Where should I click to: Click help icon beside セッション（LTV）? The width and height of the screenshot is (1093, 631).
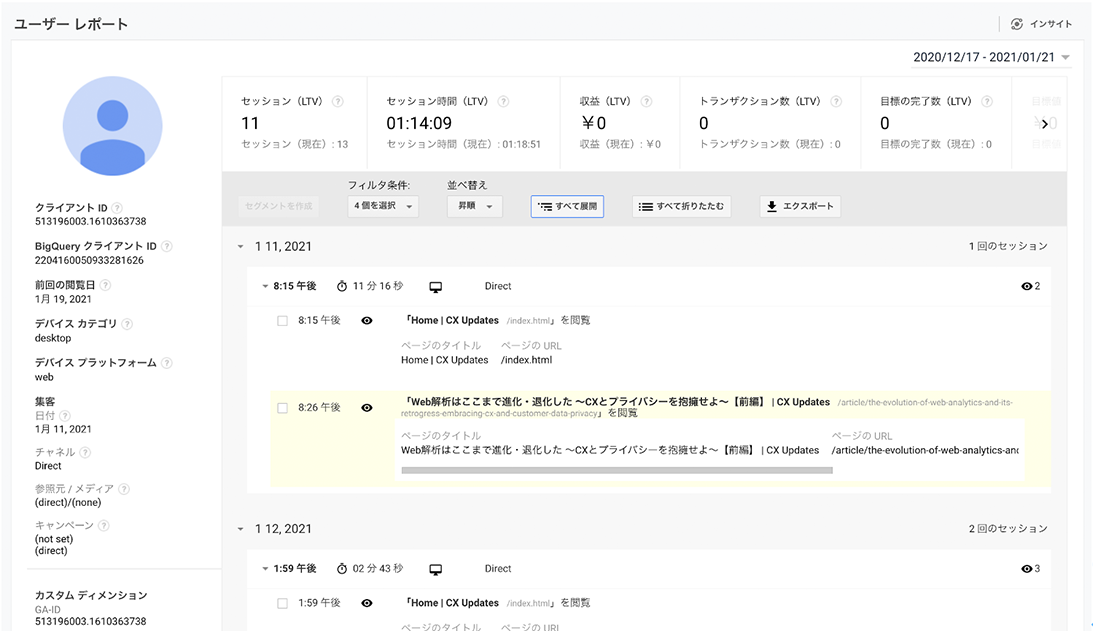(337, 101)
